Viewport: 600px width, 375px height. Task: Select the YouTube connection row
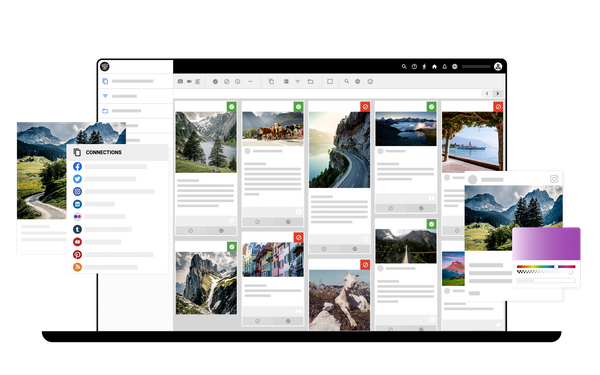(x=118, y=242)
